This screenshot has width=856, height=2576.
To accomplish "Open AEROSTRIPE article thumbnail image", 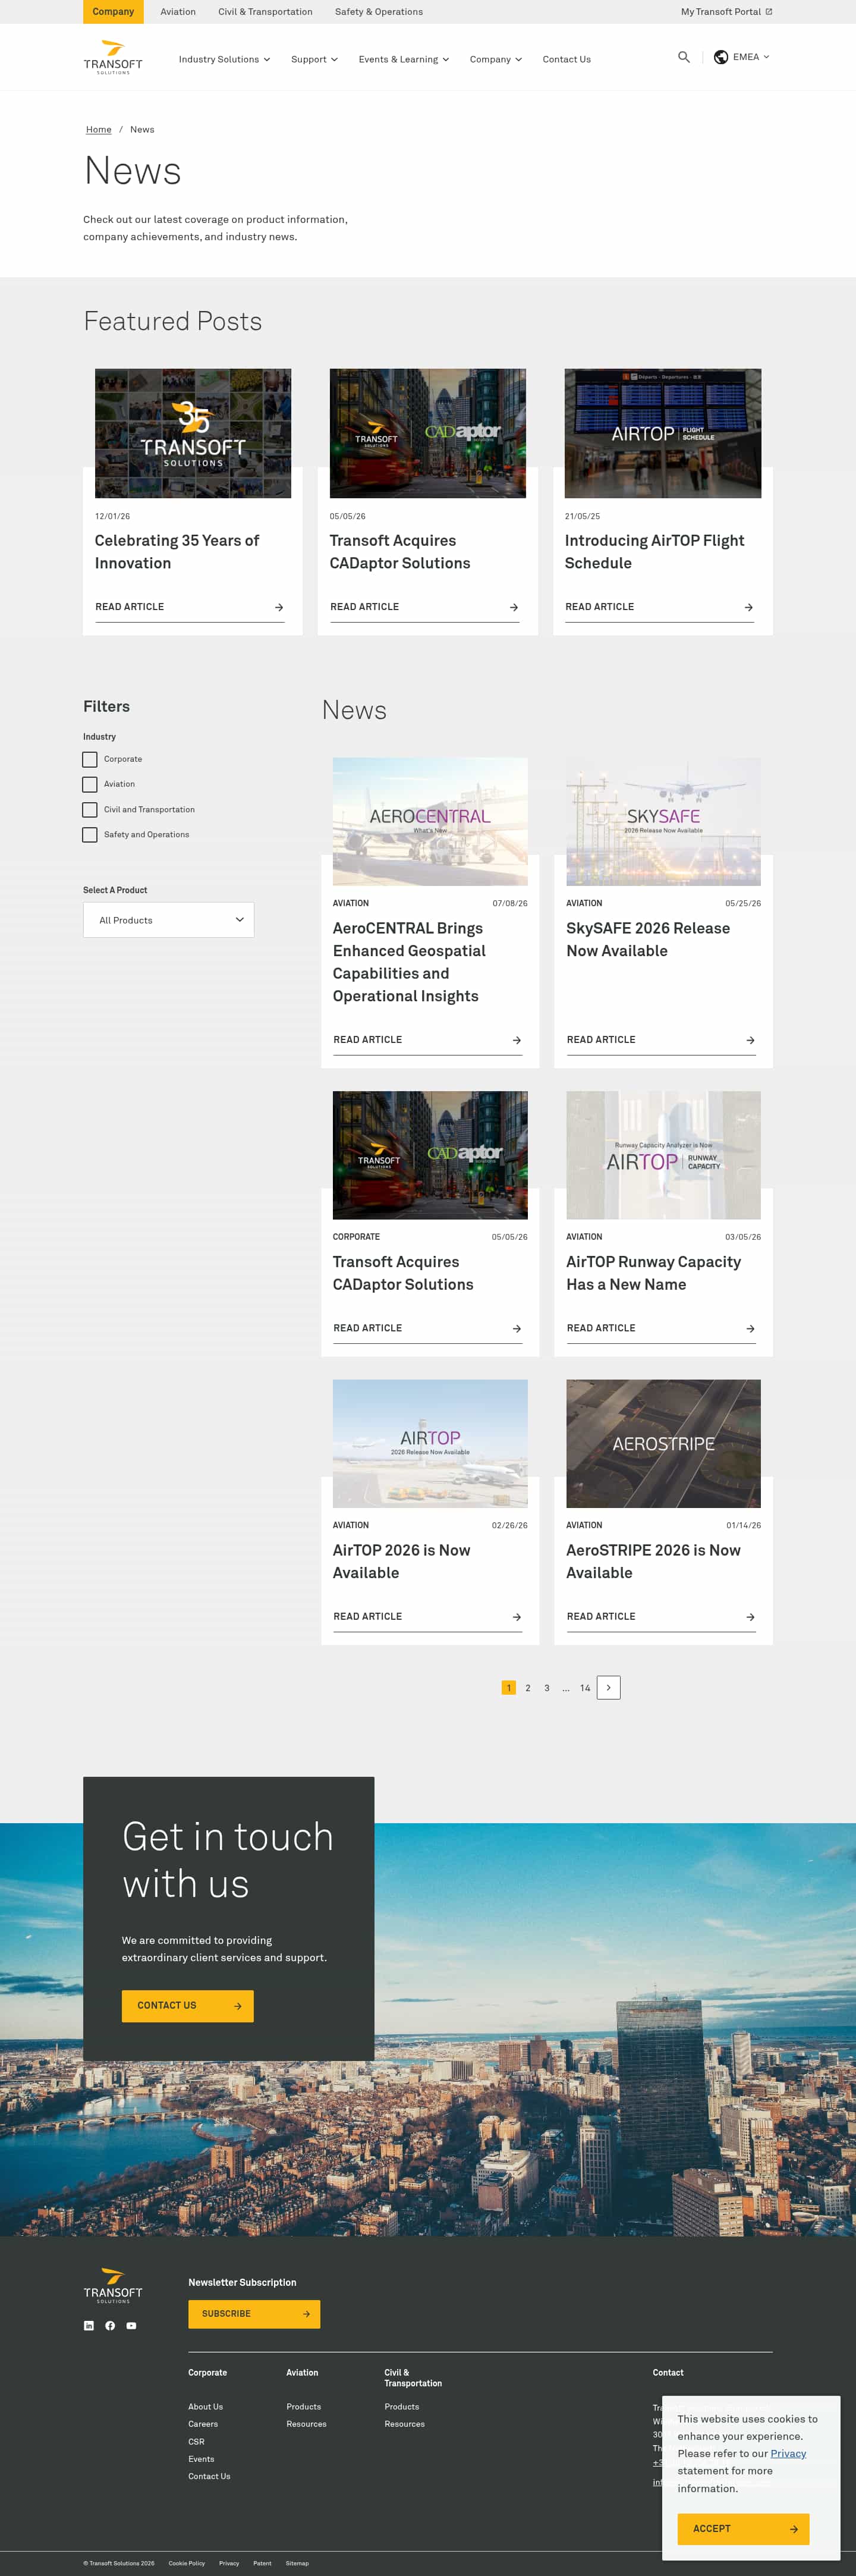I will pos(663,1443).
